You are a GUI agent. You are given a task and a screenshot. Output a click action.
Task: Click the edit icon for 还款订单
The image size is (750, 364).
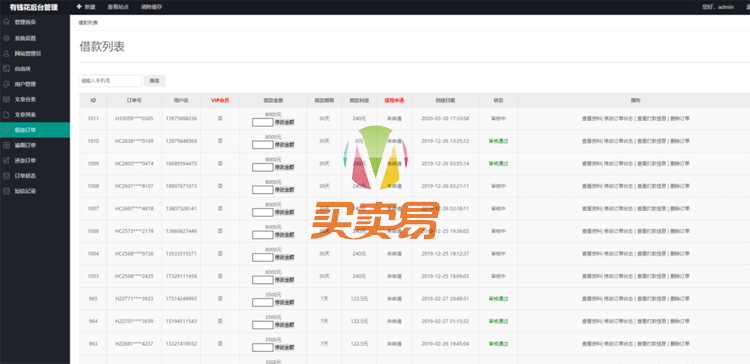pos(6,160)
